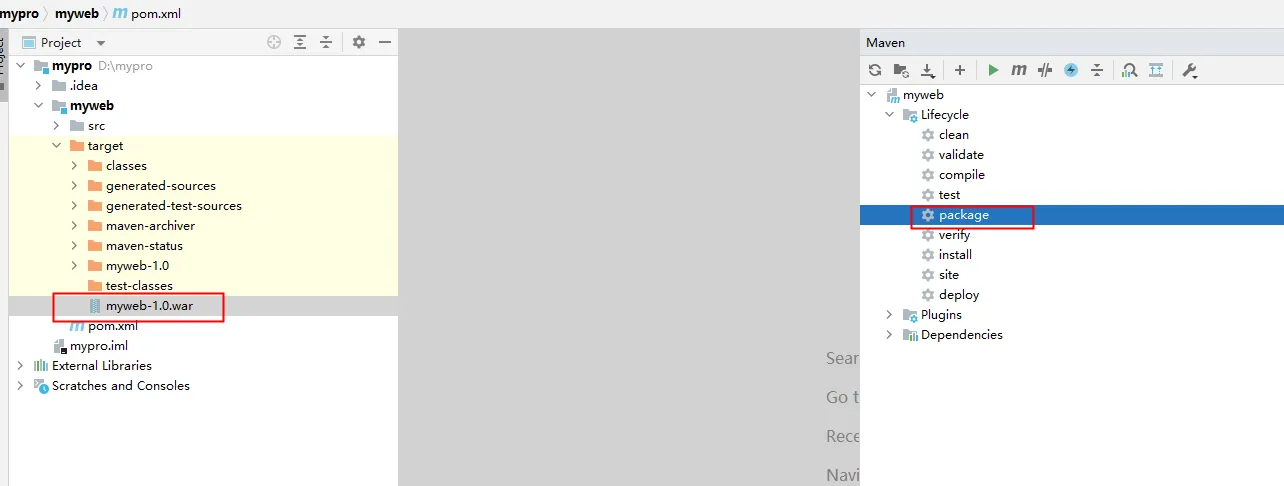Run Maven build with green play icon

993,70
